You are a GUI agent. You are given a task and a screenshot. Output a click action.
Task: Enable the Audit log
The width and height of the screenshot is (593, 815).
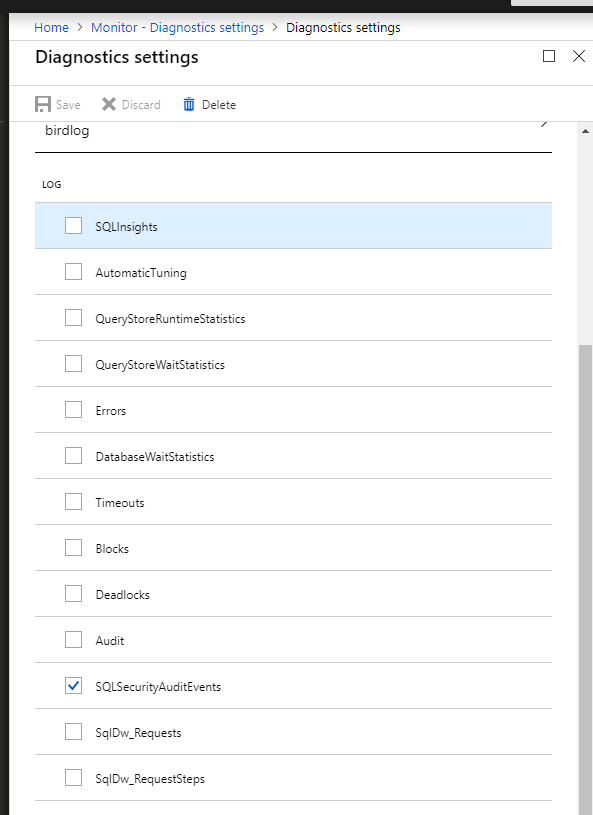(x=73, y=639)
